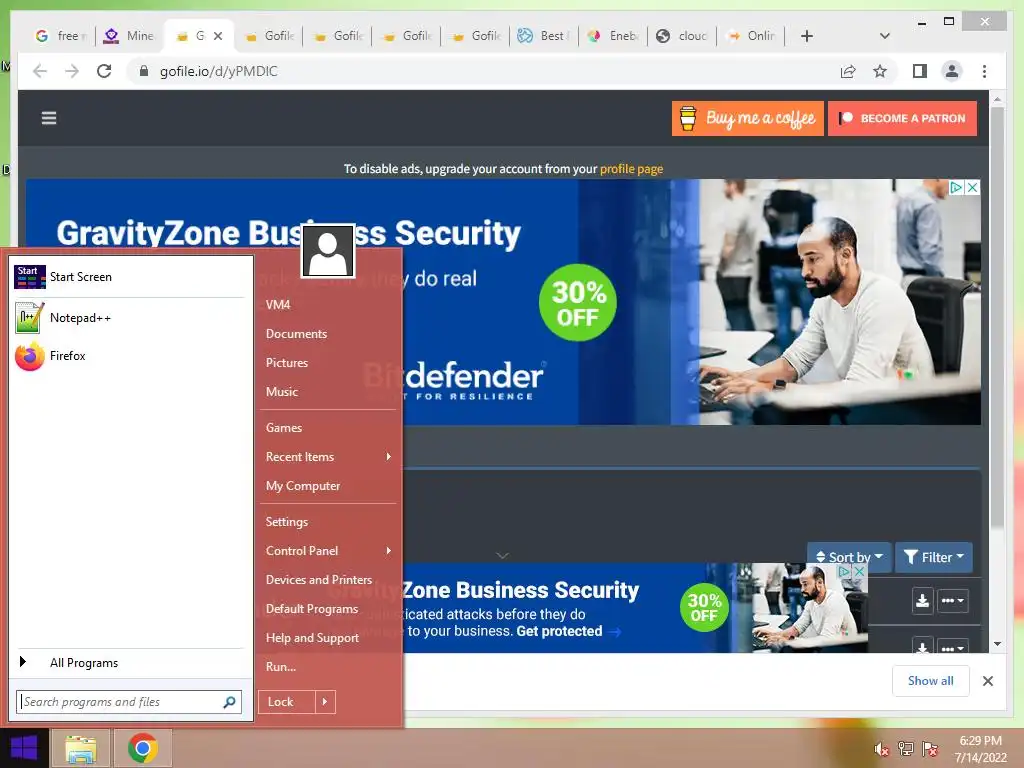Open Documents from start menu
The height and width of the screenshot is (768, 1024).
point(296,334)
